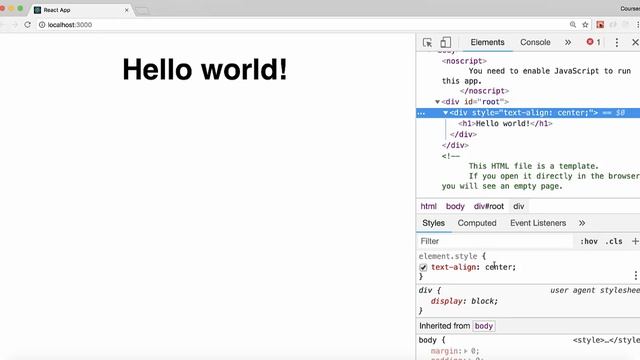Click the display: block value

[x=484, y=301]
